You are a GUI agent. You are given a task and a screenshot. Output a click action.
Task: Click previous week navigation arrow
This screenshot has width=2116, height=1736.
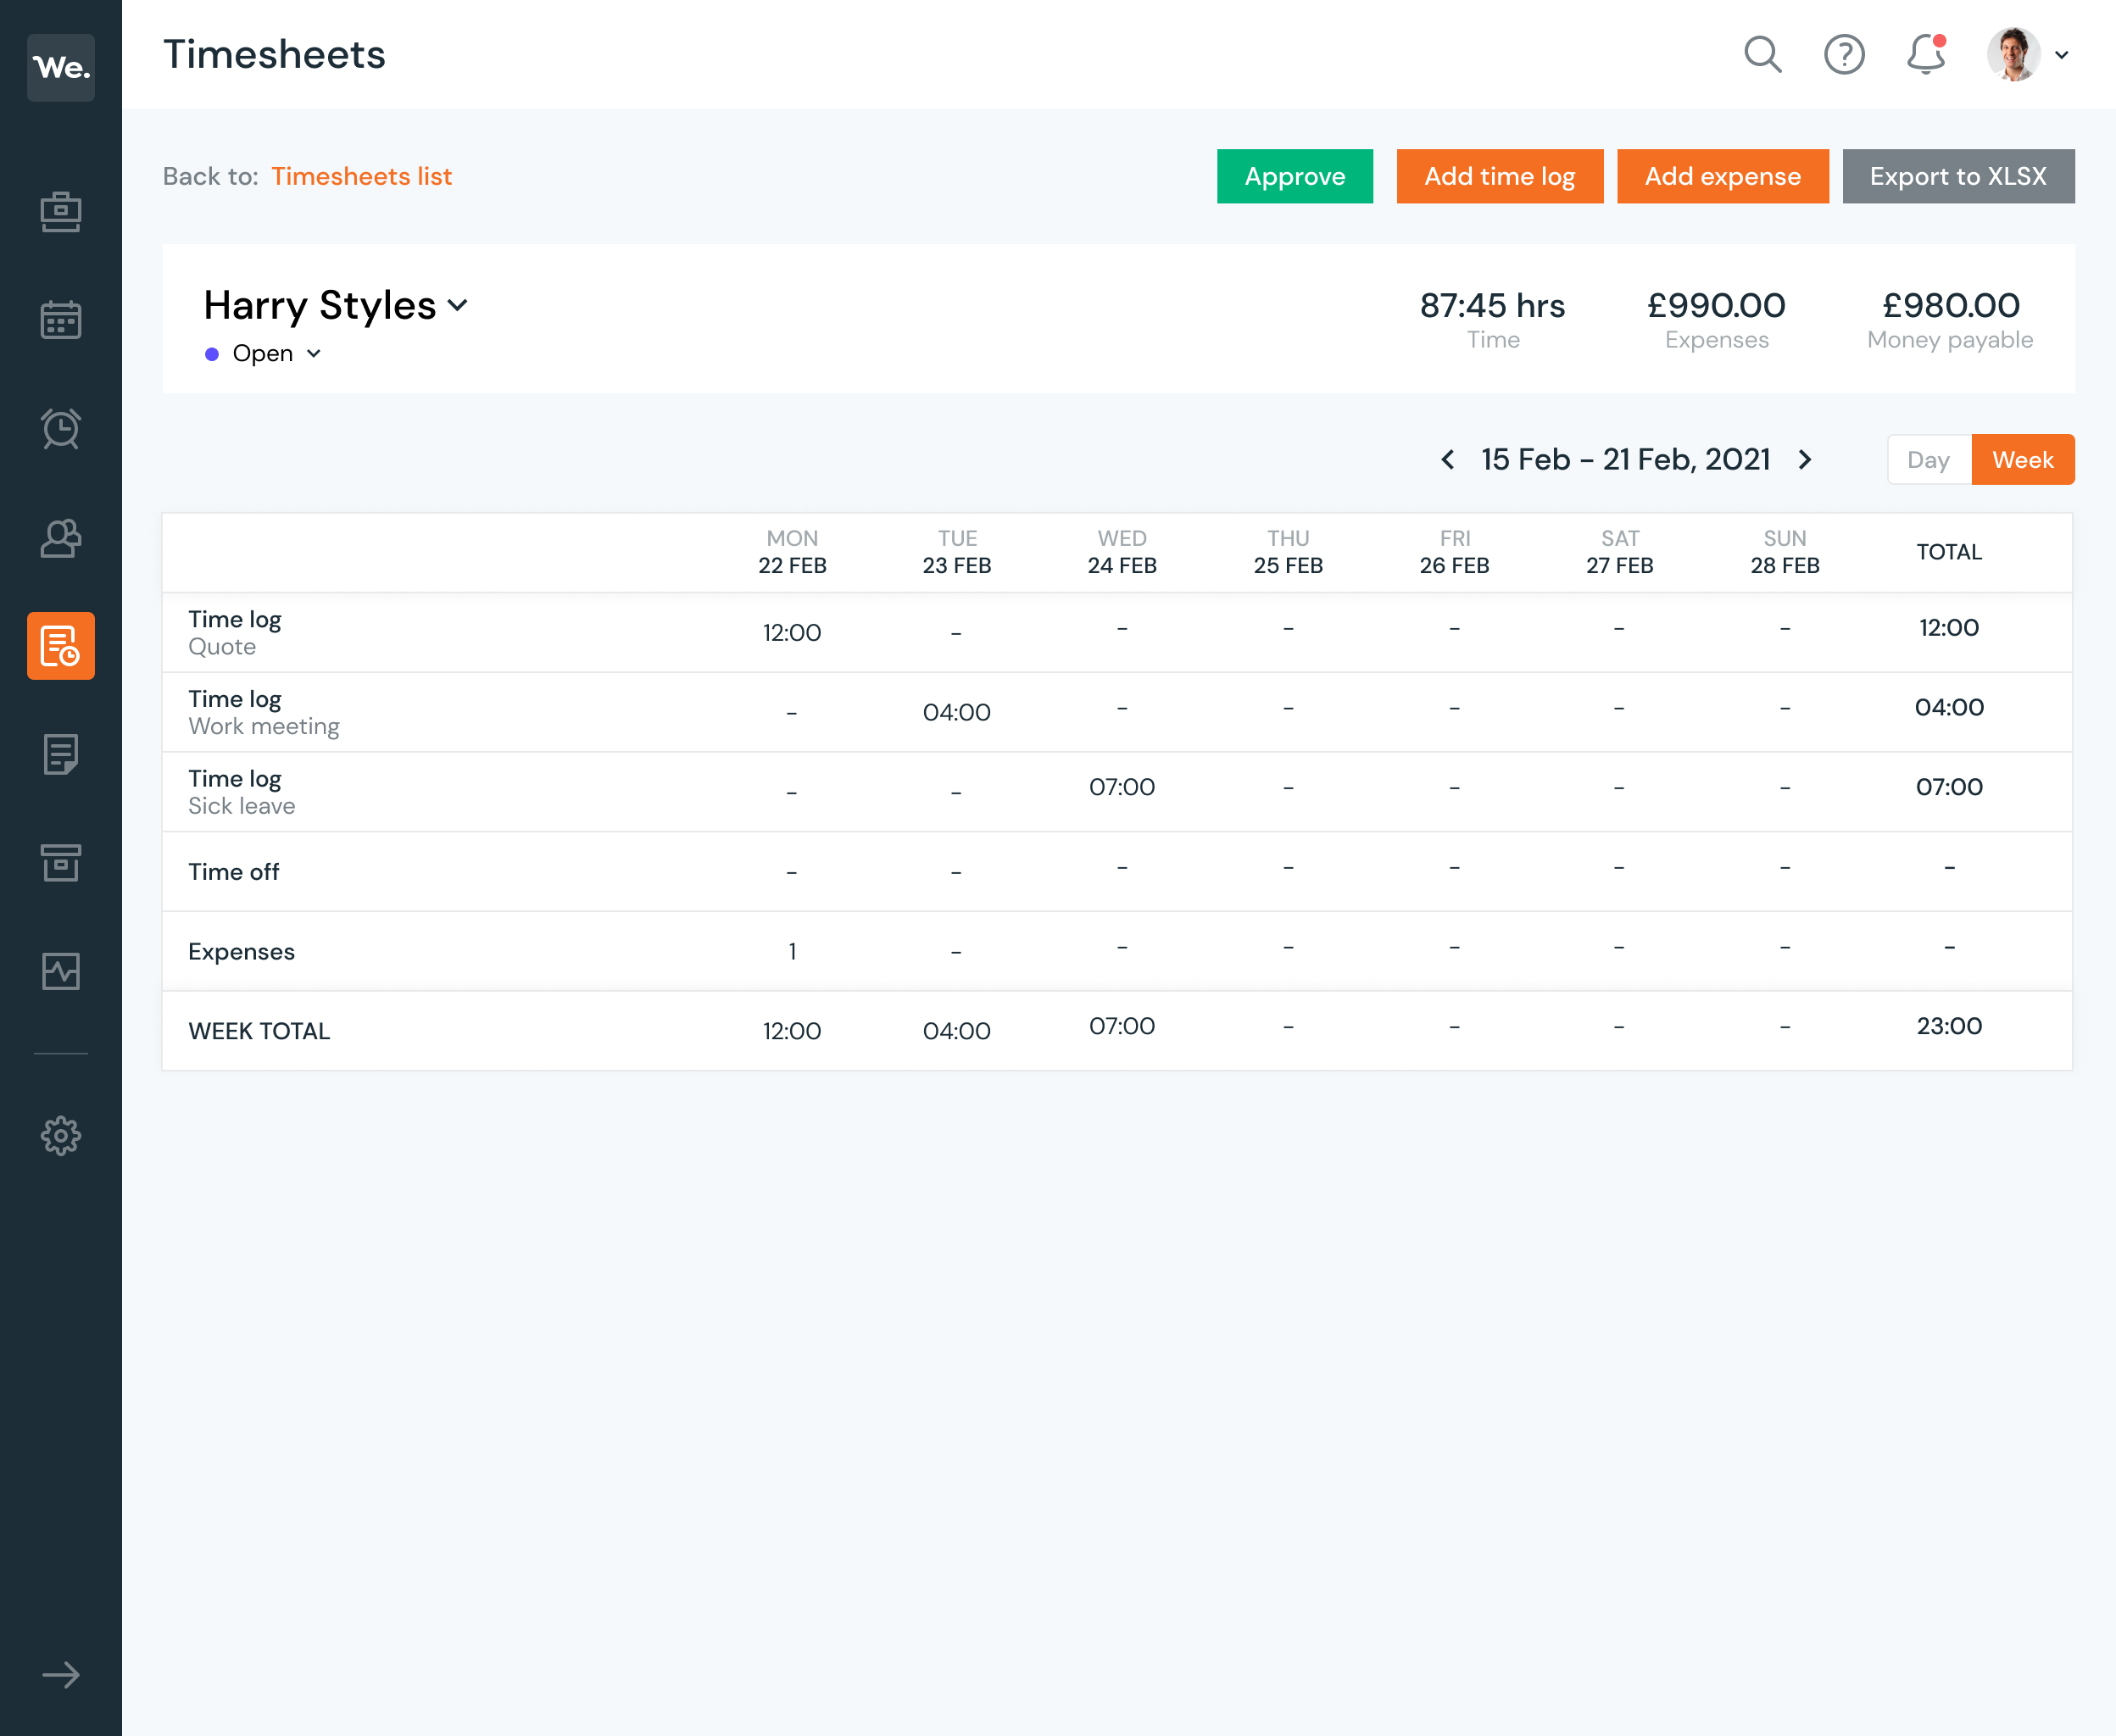pos(1445,460)
